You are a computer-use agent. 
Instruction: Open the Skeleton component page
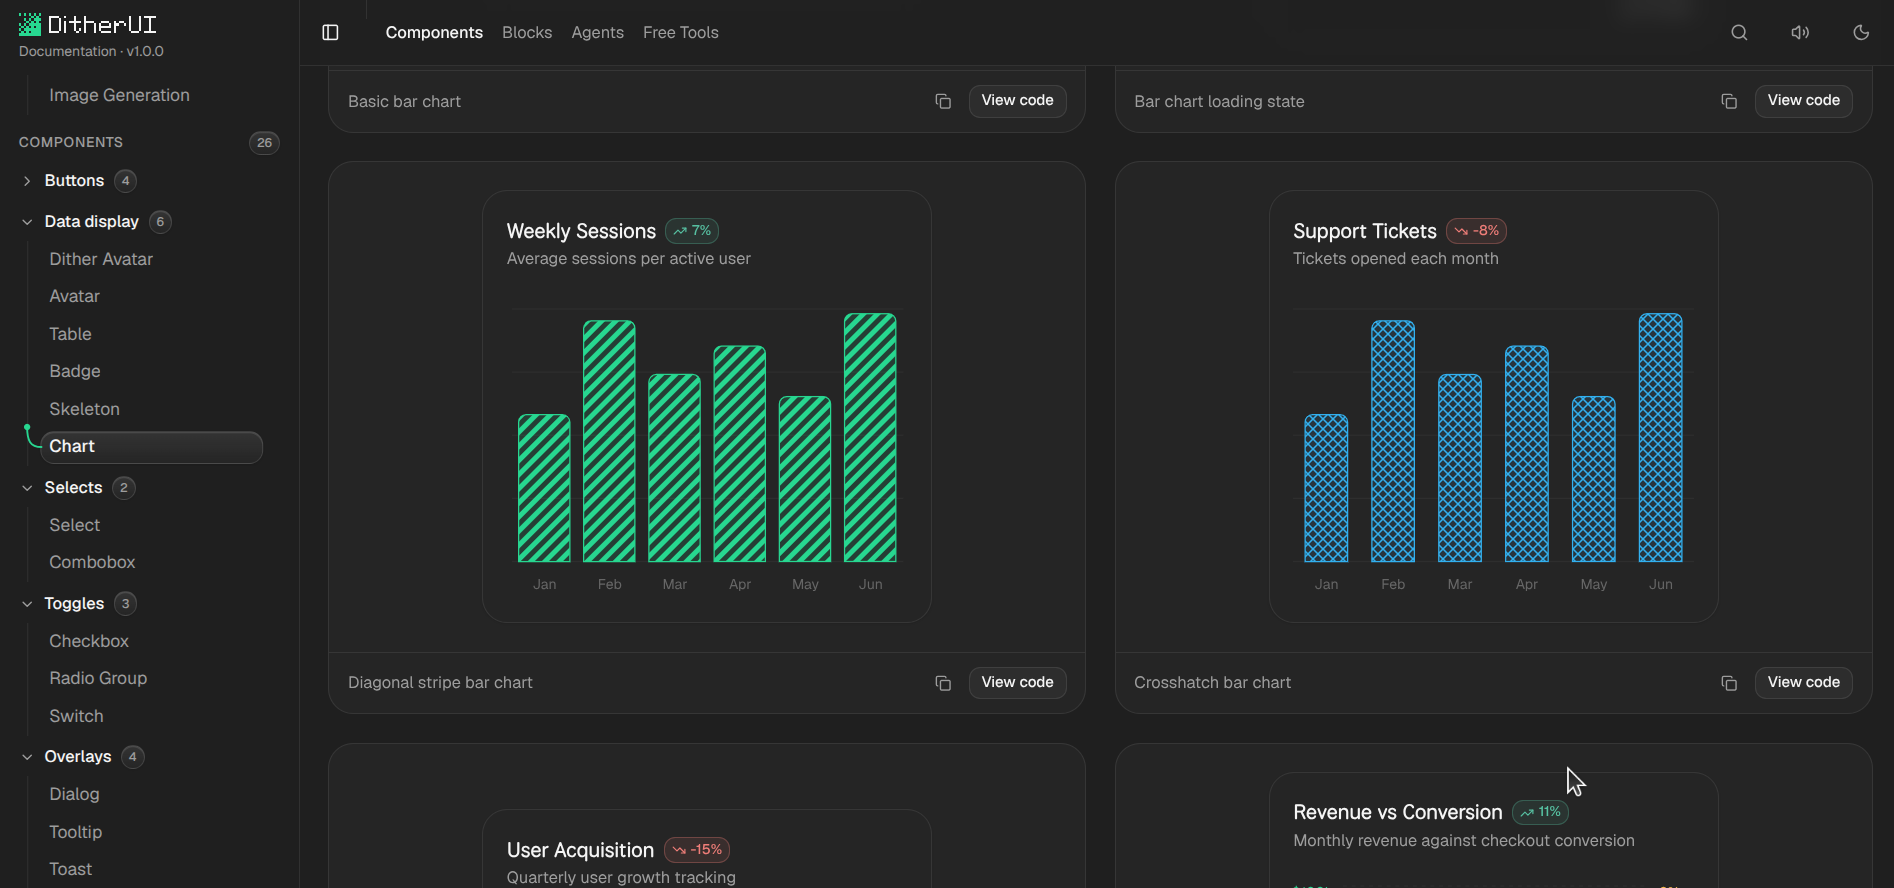tap(85, 409)
